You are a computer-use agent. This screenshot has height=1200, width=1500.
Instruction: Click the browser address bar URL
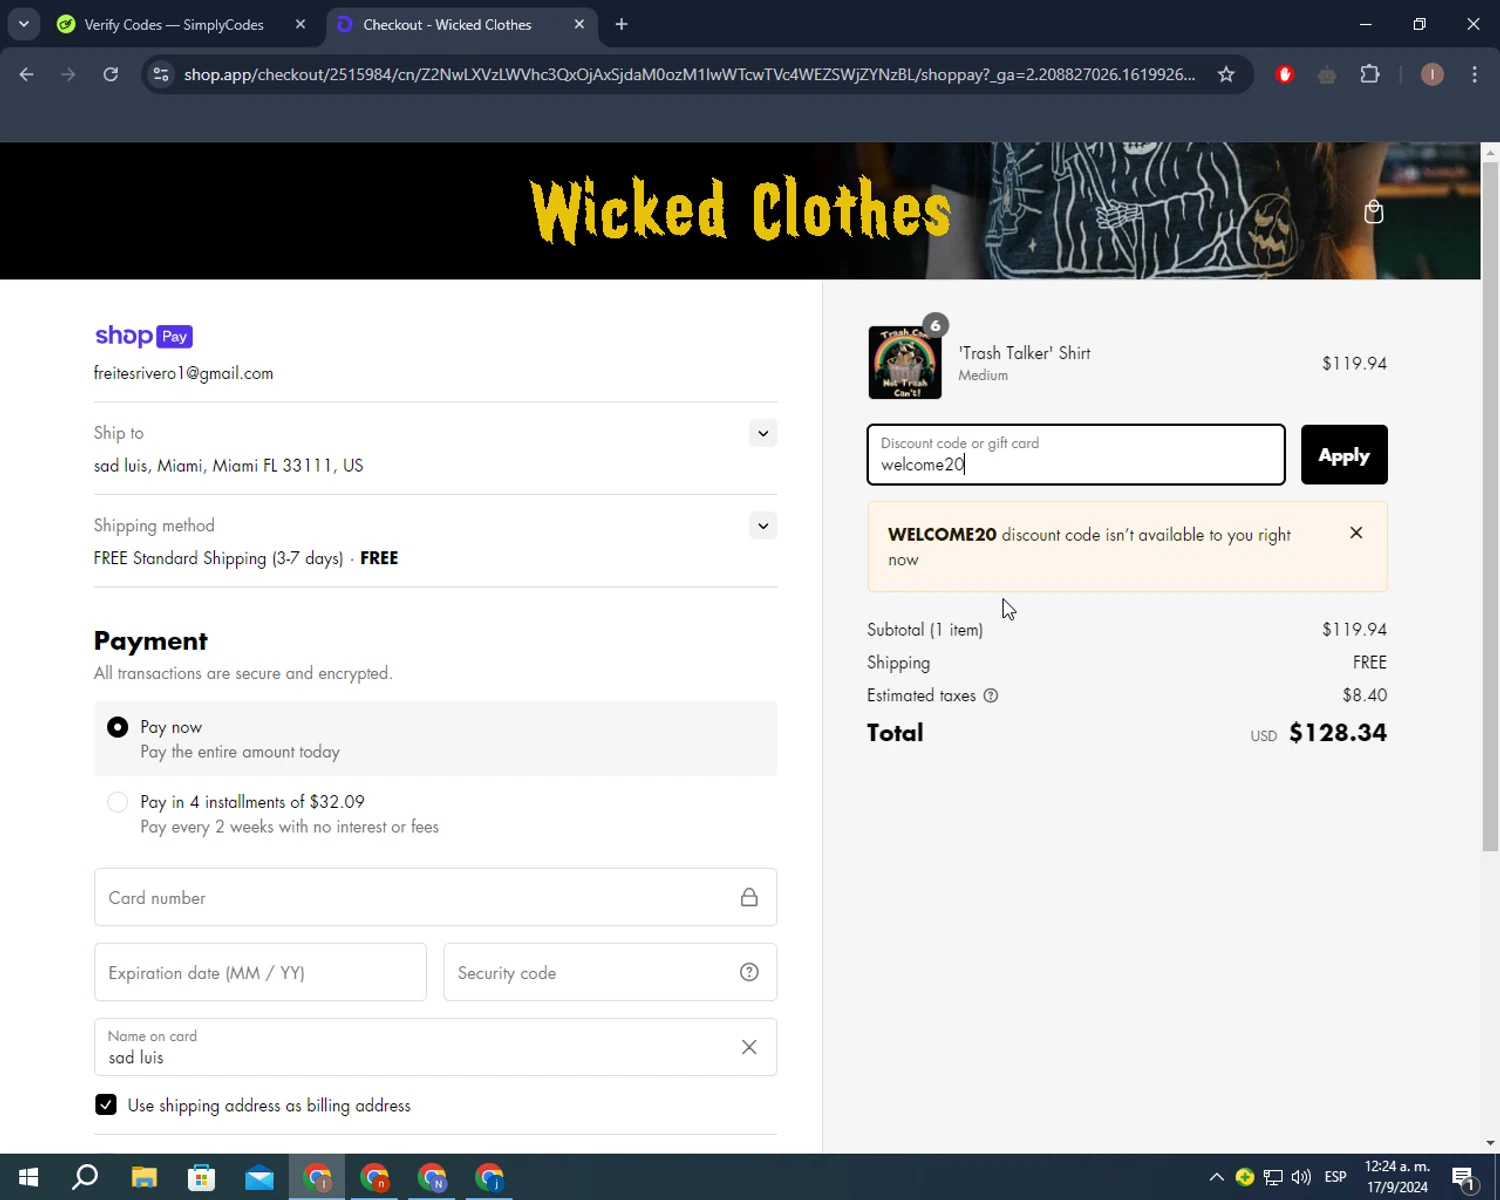[689, 74]
